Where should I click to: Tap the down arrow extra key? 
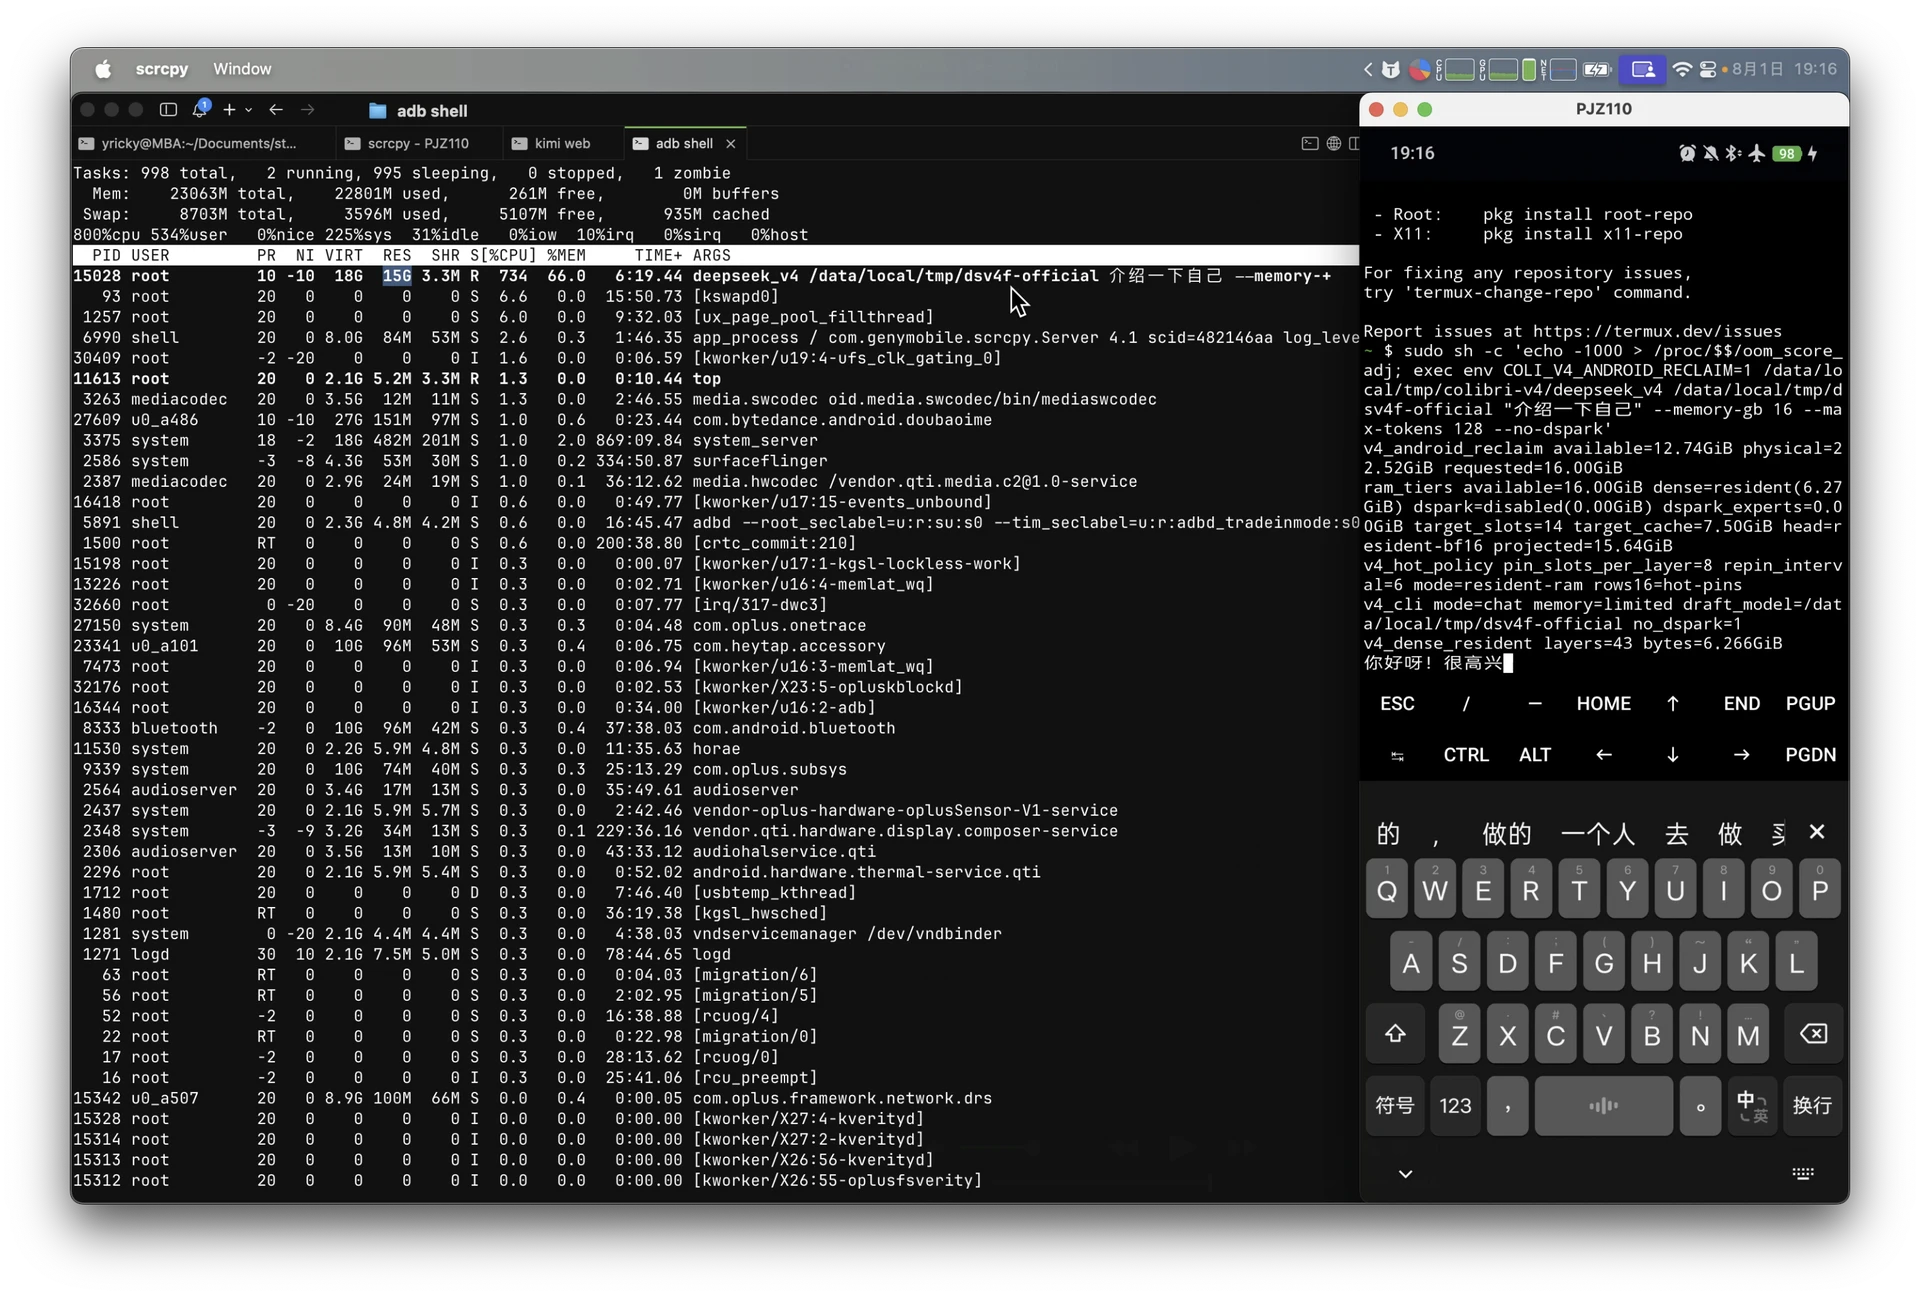[1672, 754]
